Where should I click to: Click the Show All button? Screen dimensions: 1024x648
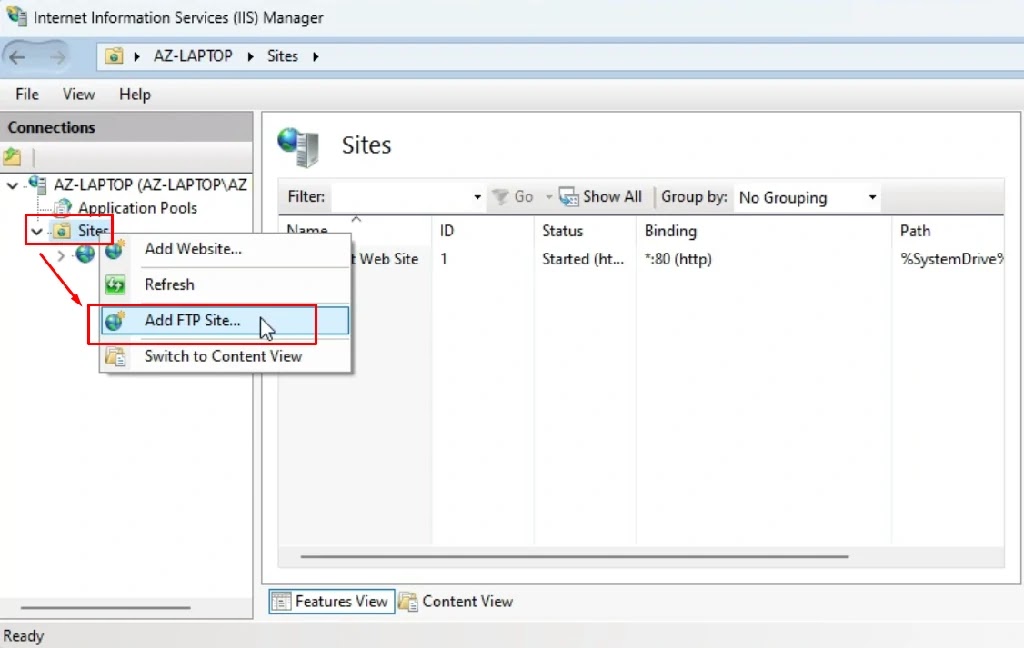coord(601,197)
